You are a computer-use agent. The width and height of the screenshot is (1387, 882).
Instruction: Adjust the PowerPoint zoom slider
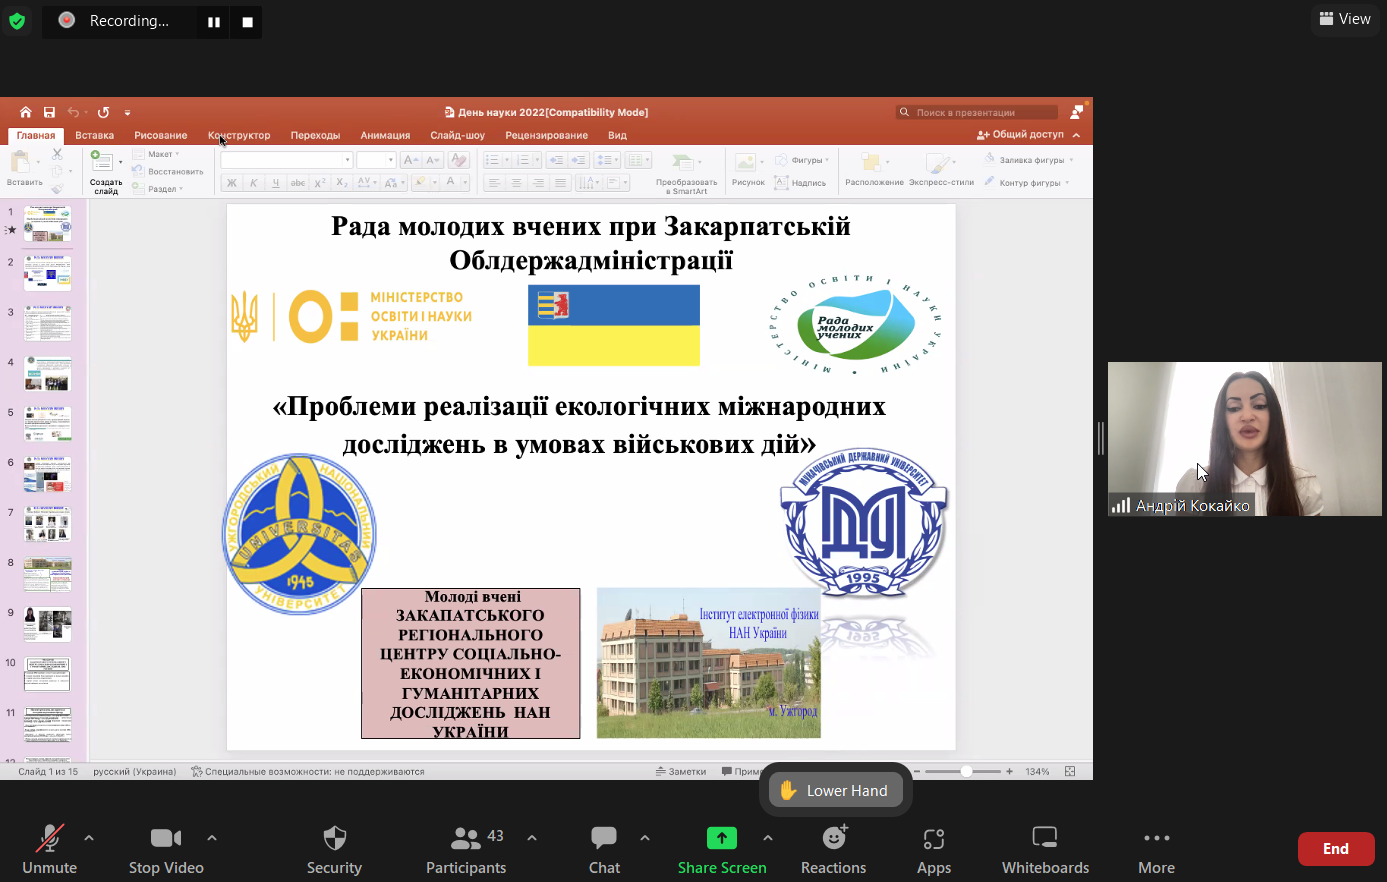[966, 771]
